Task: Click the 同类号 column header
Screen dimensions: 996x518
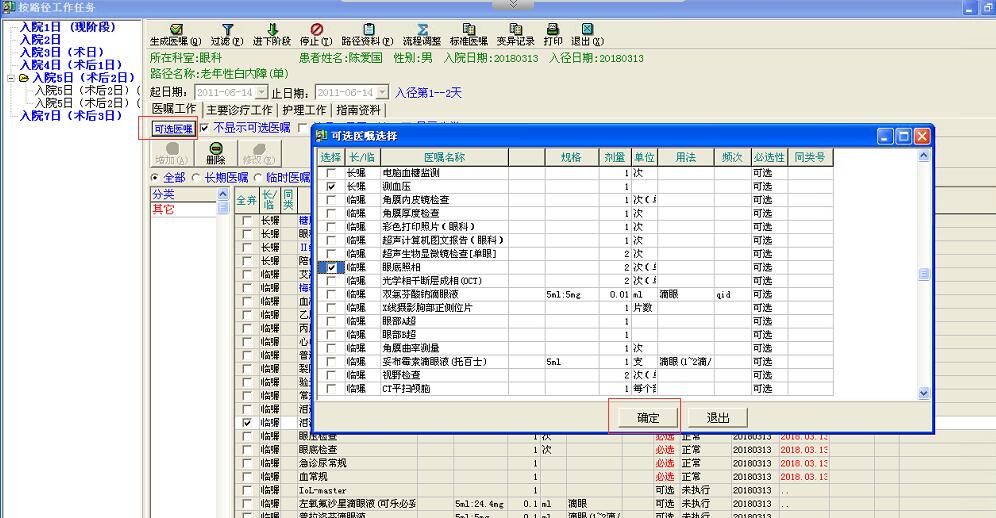Action: coord(810,157)
